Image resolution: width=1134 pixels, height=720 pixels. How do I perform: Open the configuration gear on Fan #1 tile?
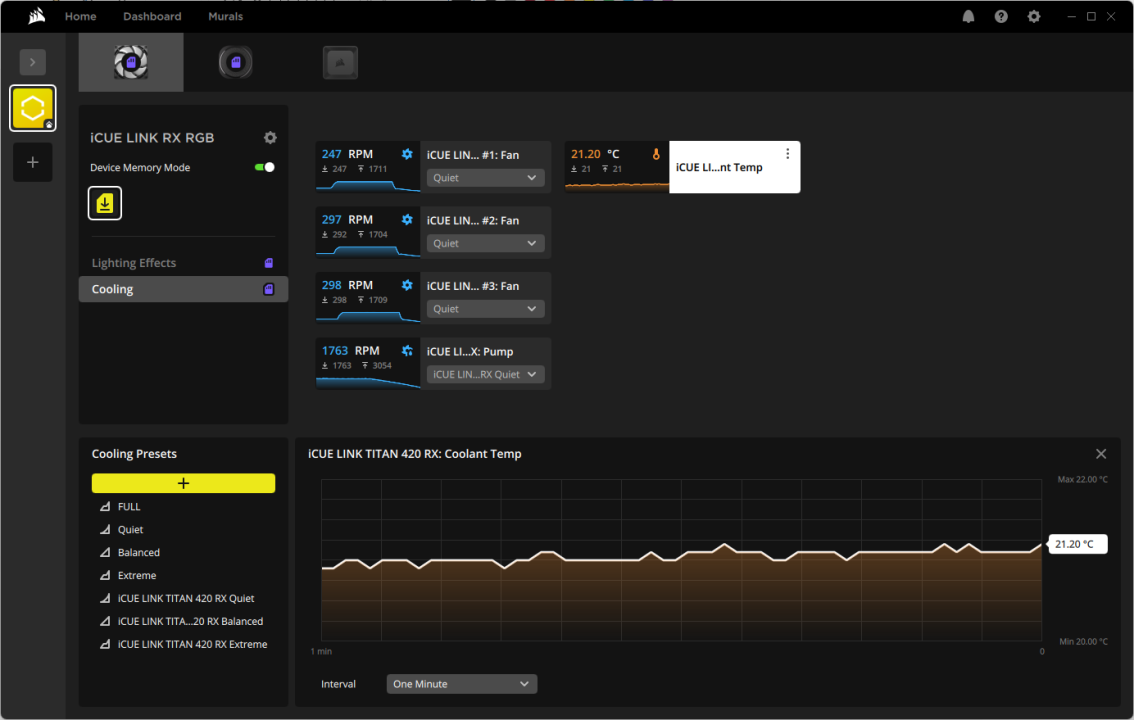(406, 154)
